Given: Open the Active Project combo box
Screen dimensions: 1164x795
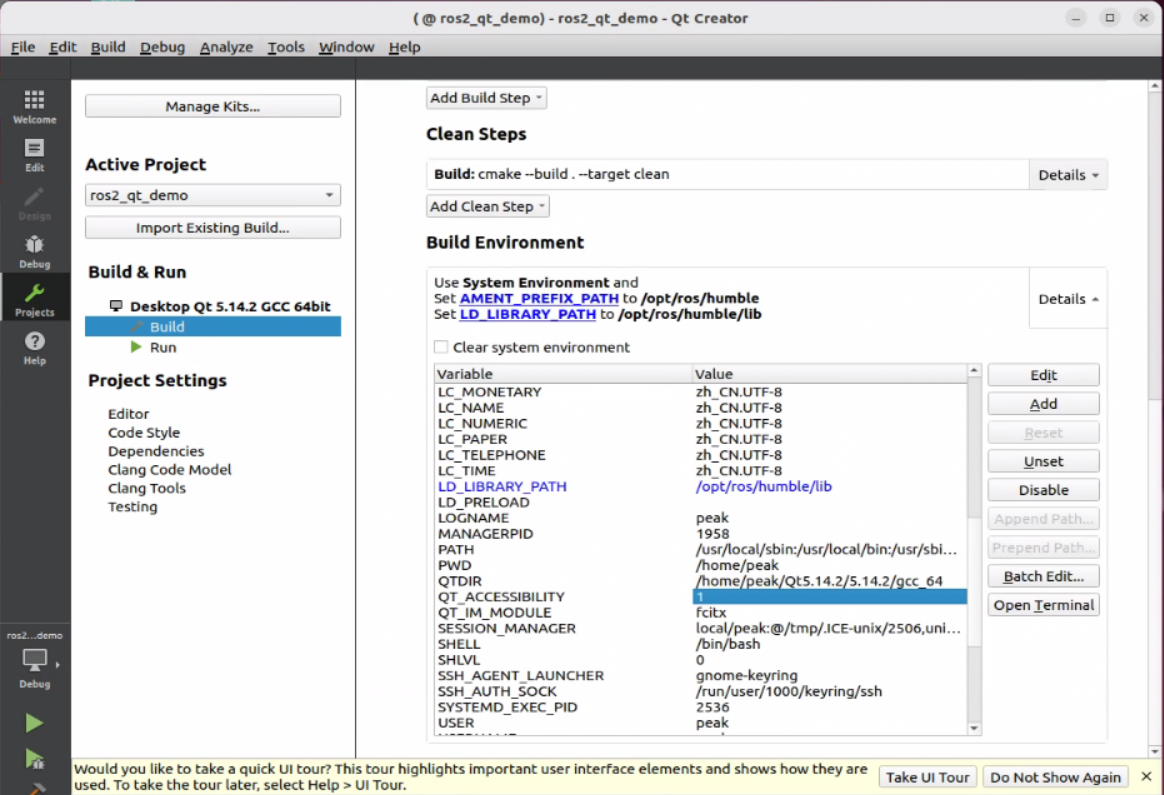Looking at the screenshot, I should point(213,195).
